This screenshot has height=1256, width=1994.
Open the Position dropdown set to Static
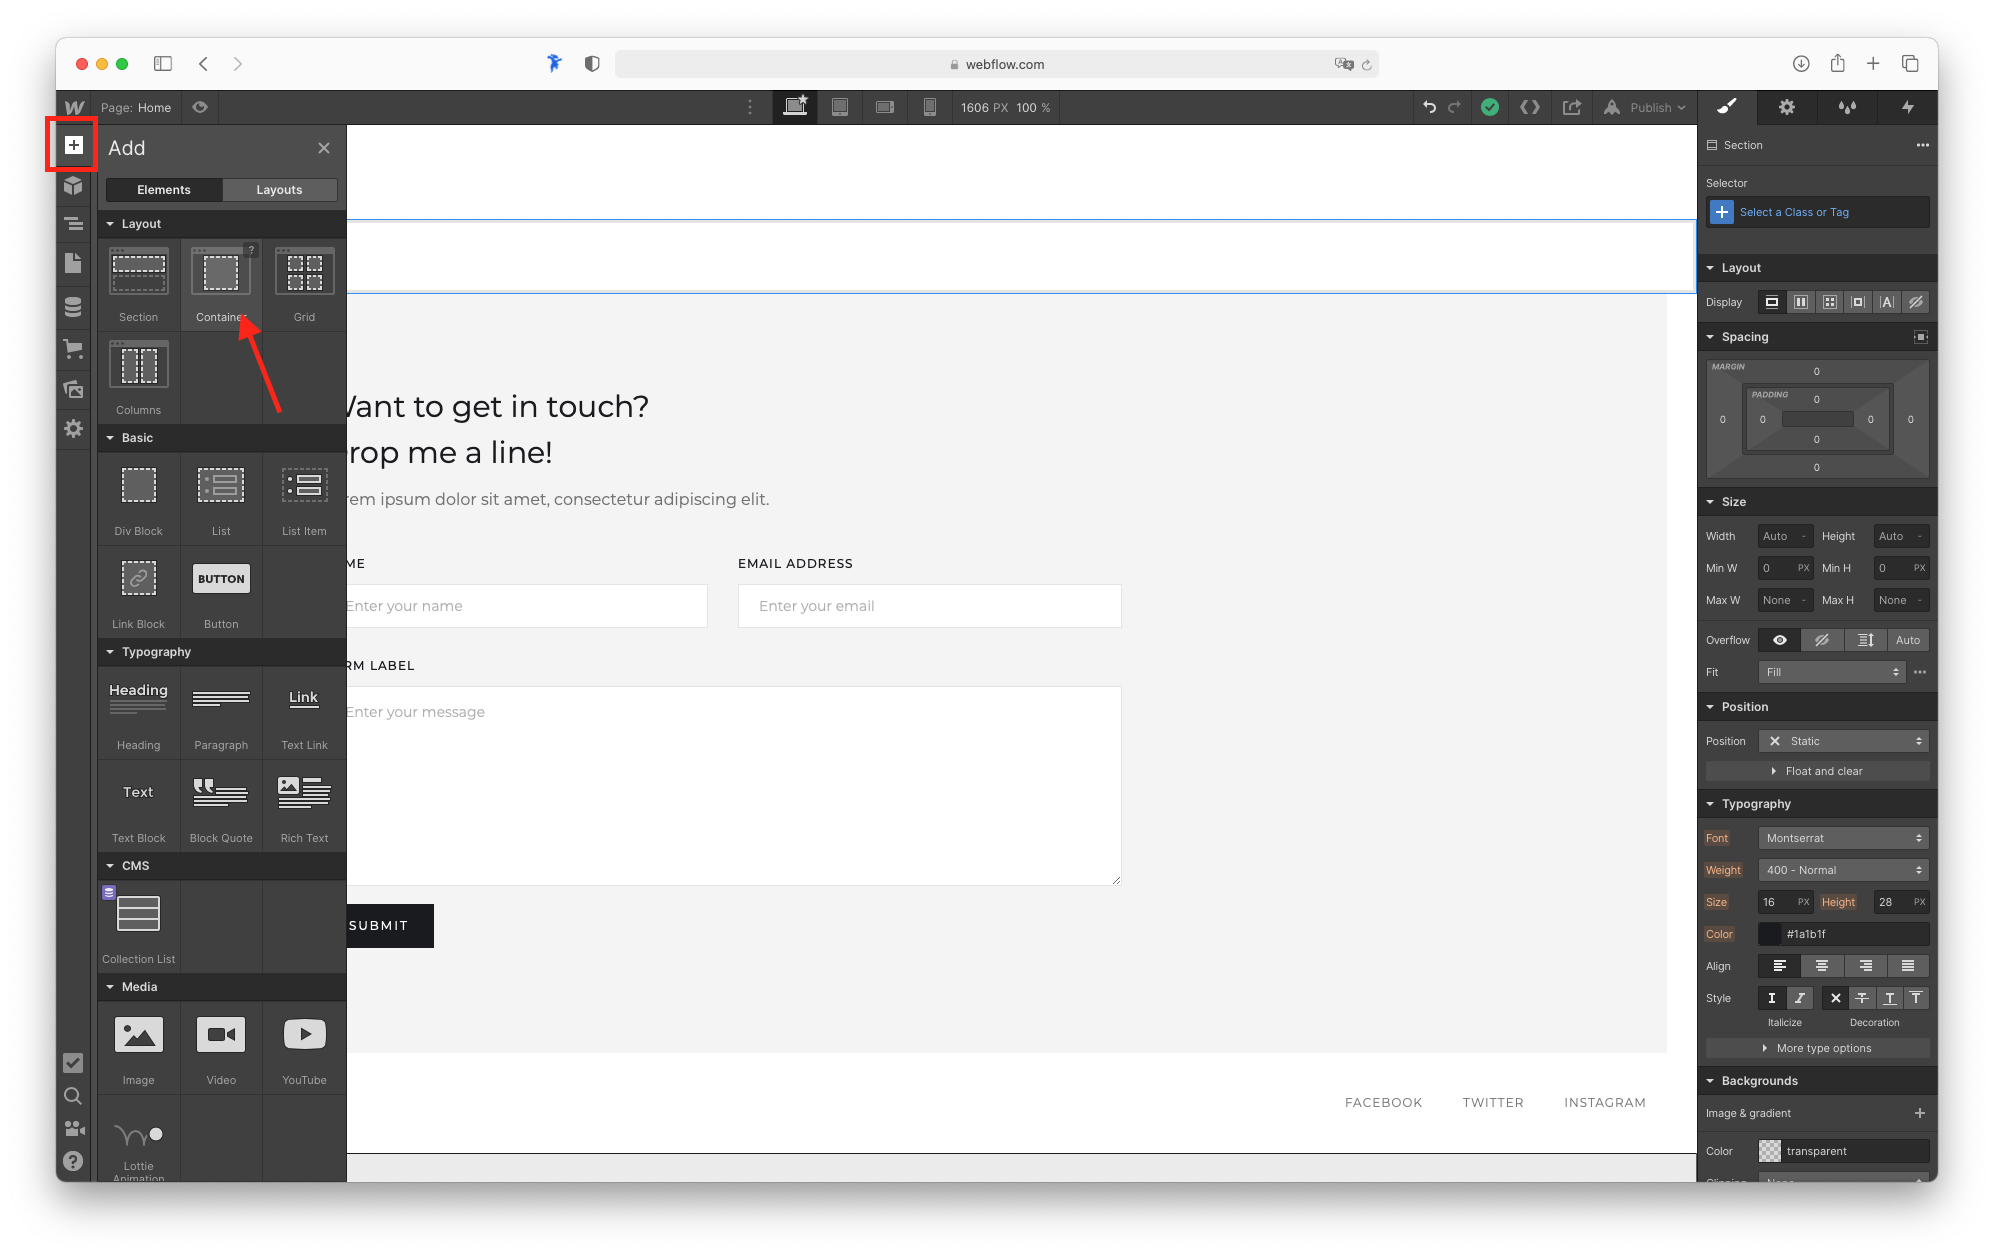point(1843,740)
